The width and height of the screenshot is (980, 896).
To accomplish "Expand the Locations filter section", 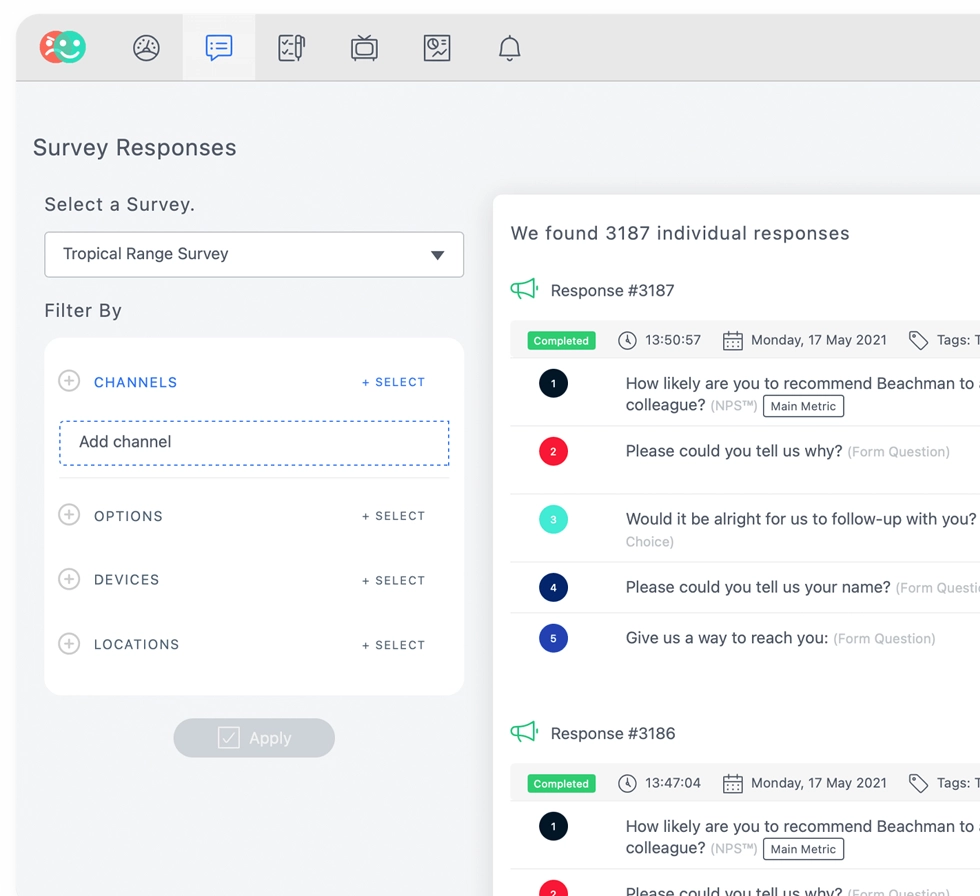I will pyautogui.click(x=69, y=645).
